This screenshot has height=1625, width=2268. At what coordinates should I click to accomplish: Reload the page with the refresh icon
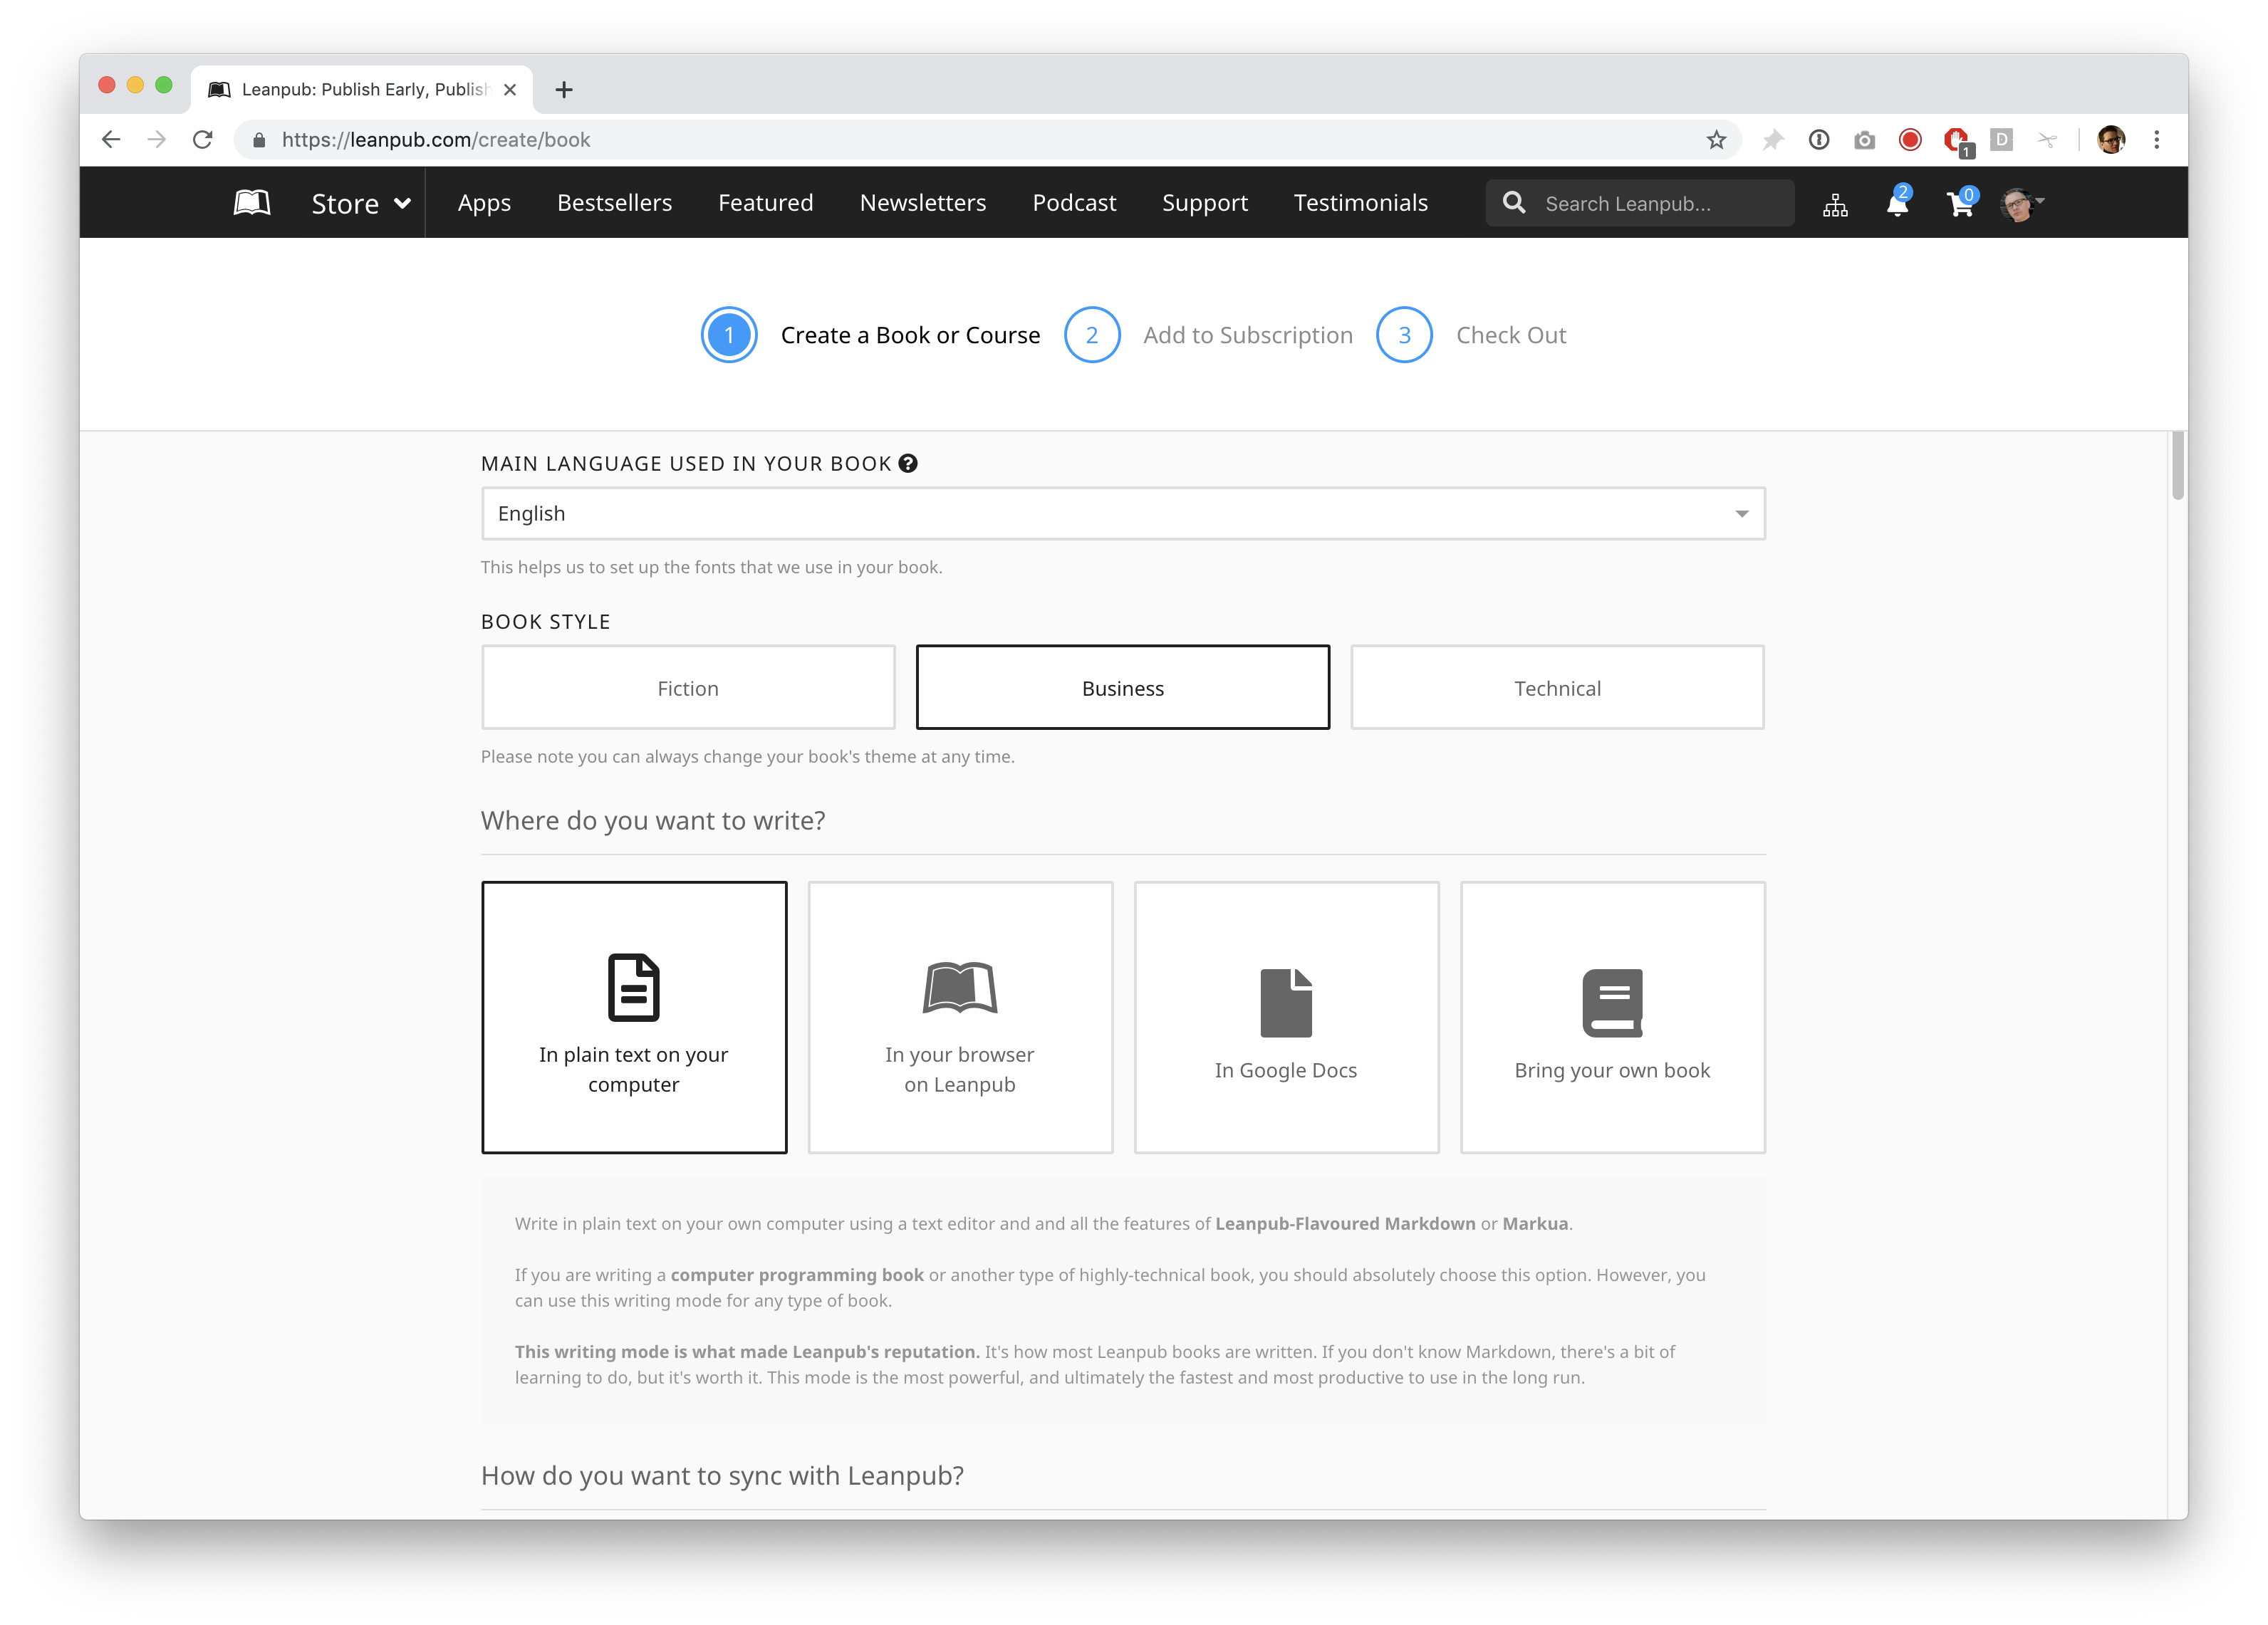(203, 140)
